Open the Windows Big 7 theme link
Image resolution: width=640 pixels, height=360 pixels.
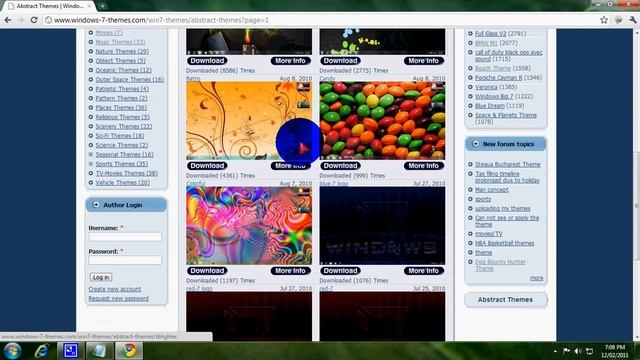494,96
